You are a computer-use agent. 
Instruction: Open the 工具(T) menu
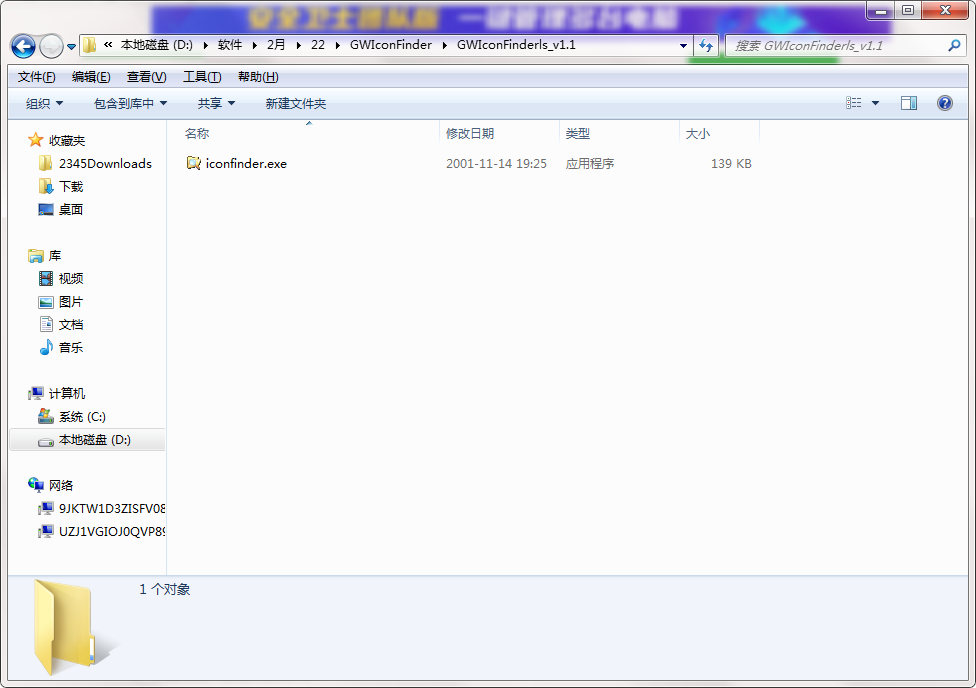[201, 77]
